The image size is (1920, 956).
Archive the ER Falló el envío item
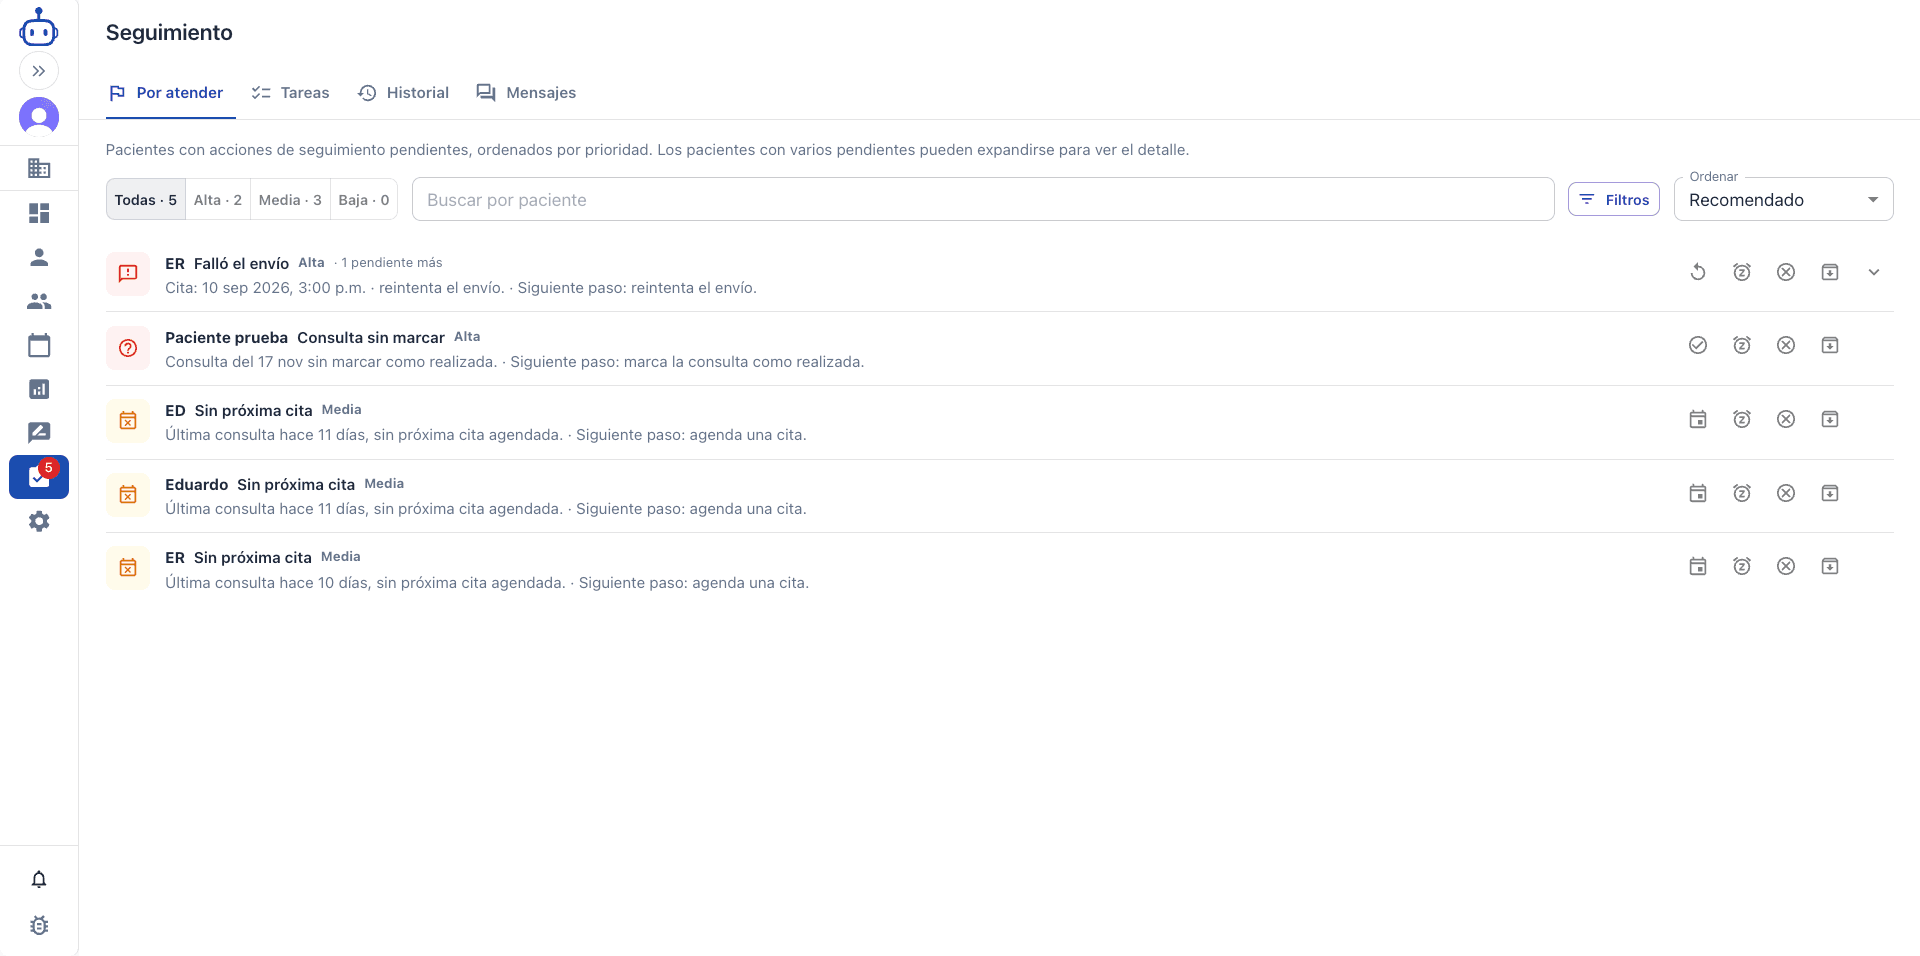[x=1830, y=272]
